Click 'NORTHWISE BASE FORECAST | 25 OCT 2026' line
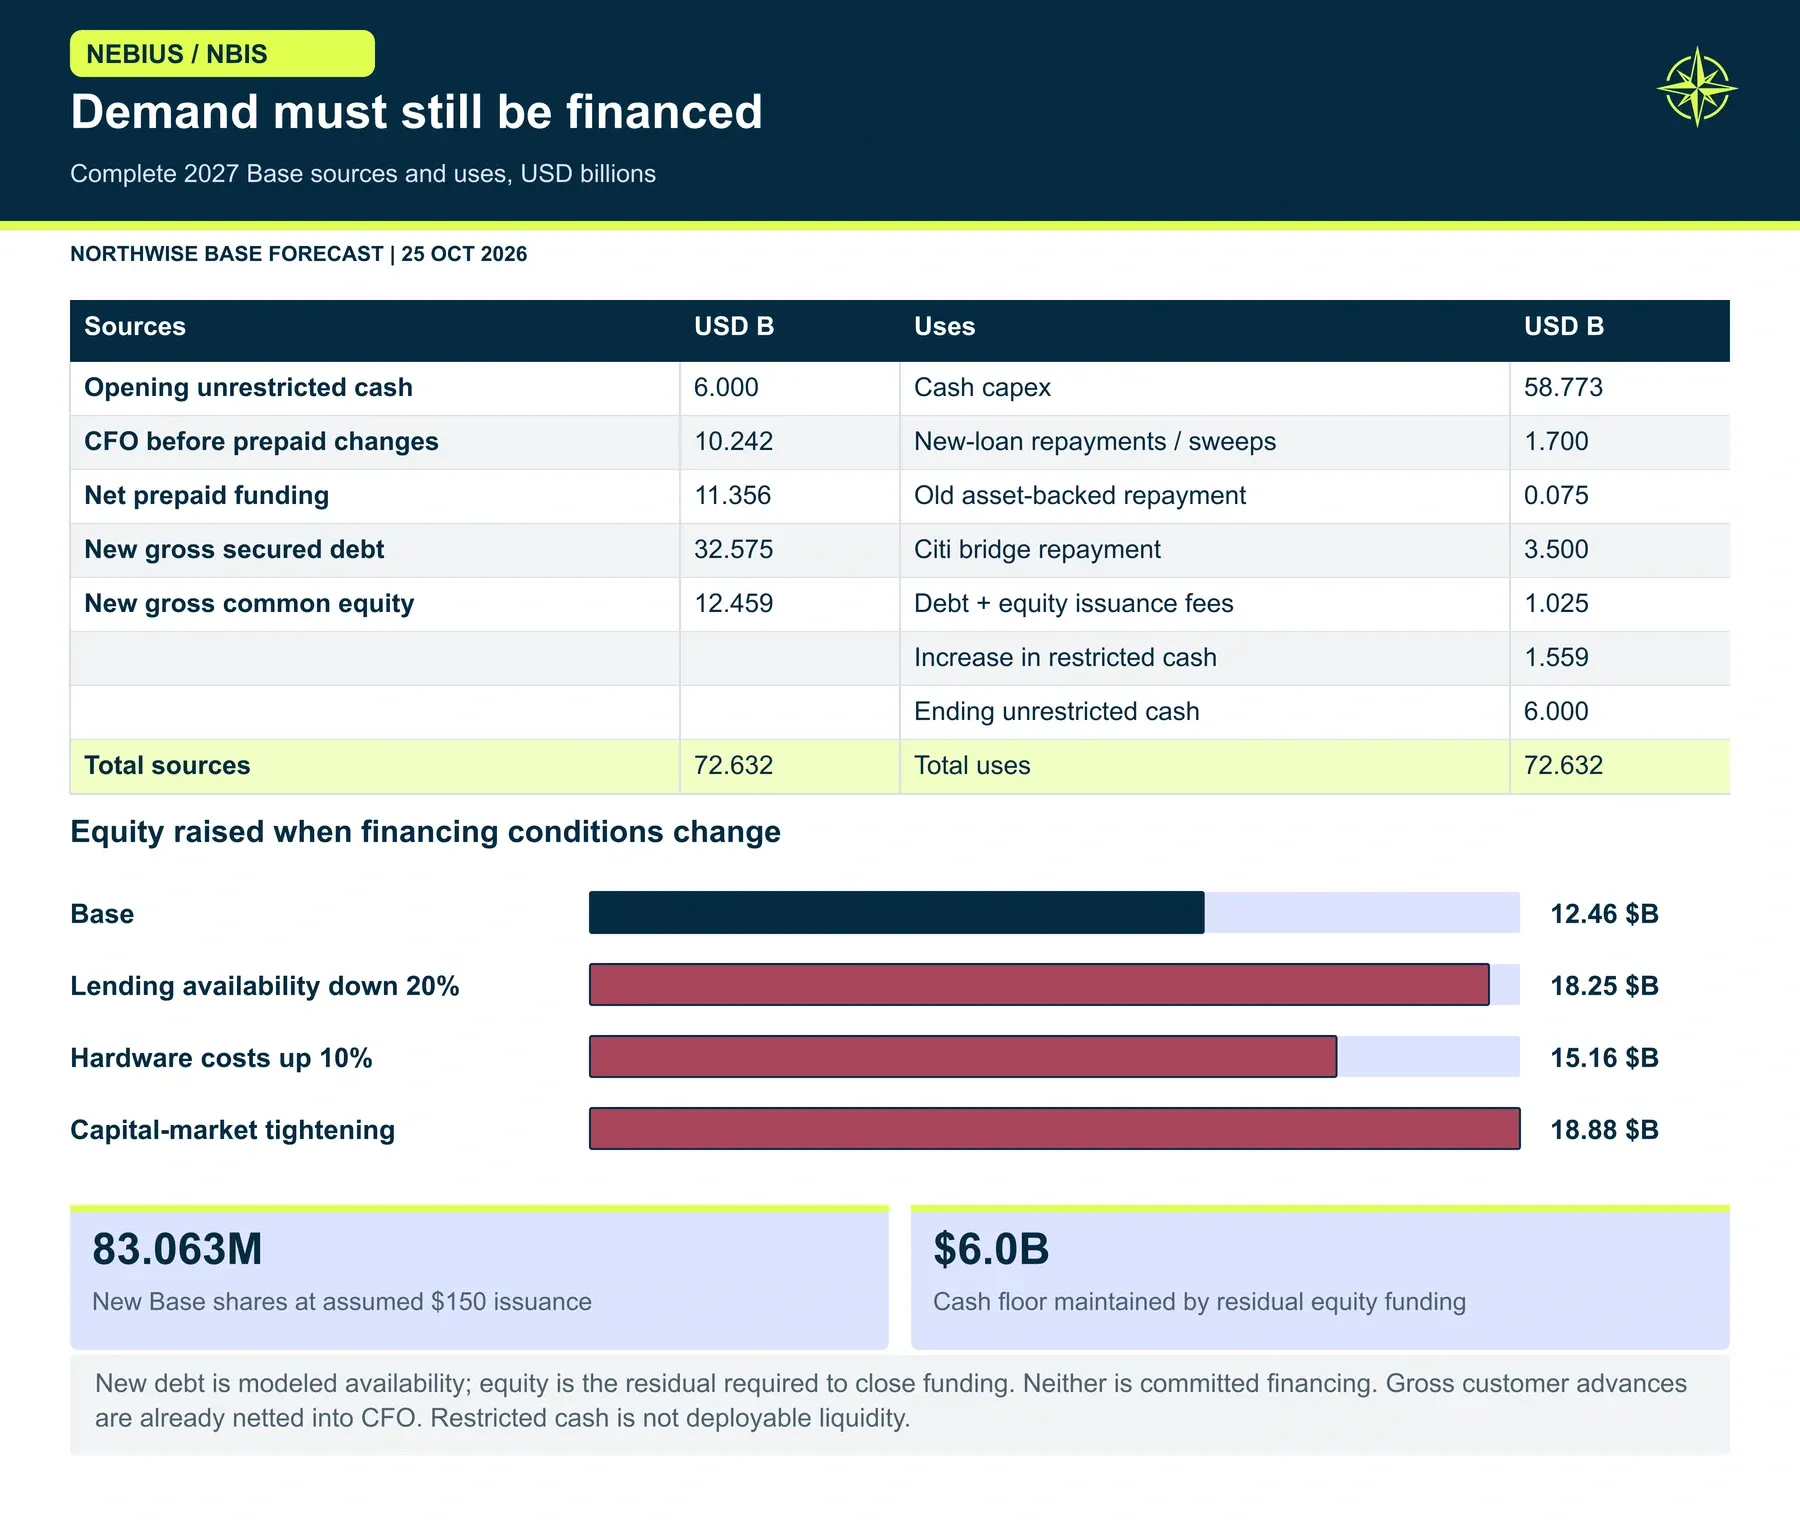 (298, 254)
